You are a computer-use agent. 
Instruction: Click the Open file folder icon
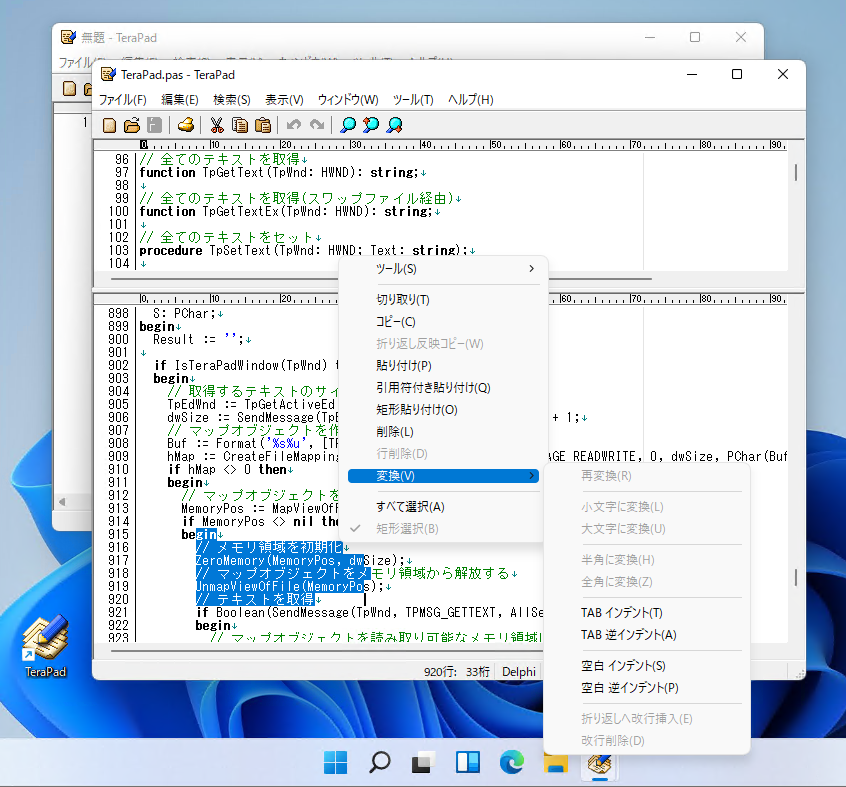point(132,125)
